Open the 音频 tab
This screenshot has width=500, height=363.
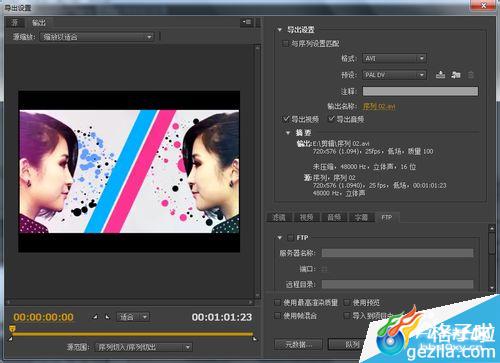pyautogui.click(x=334, y=217)
